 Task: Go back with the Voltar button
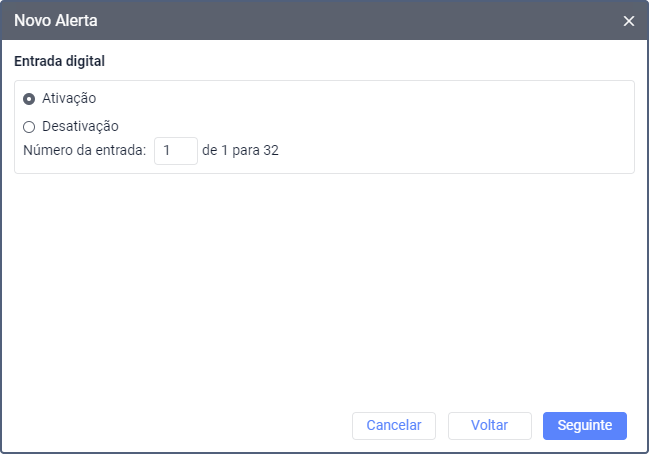[490, 425]
